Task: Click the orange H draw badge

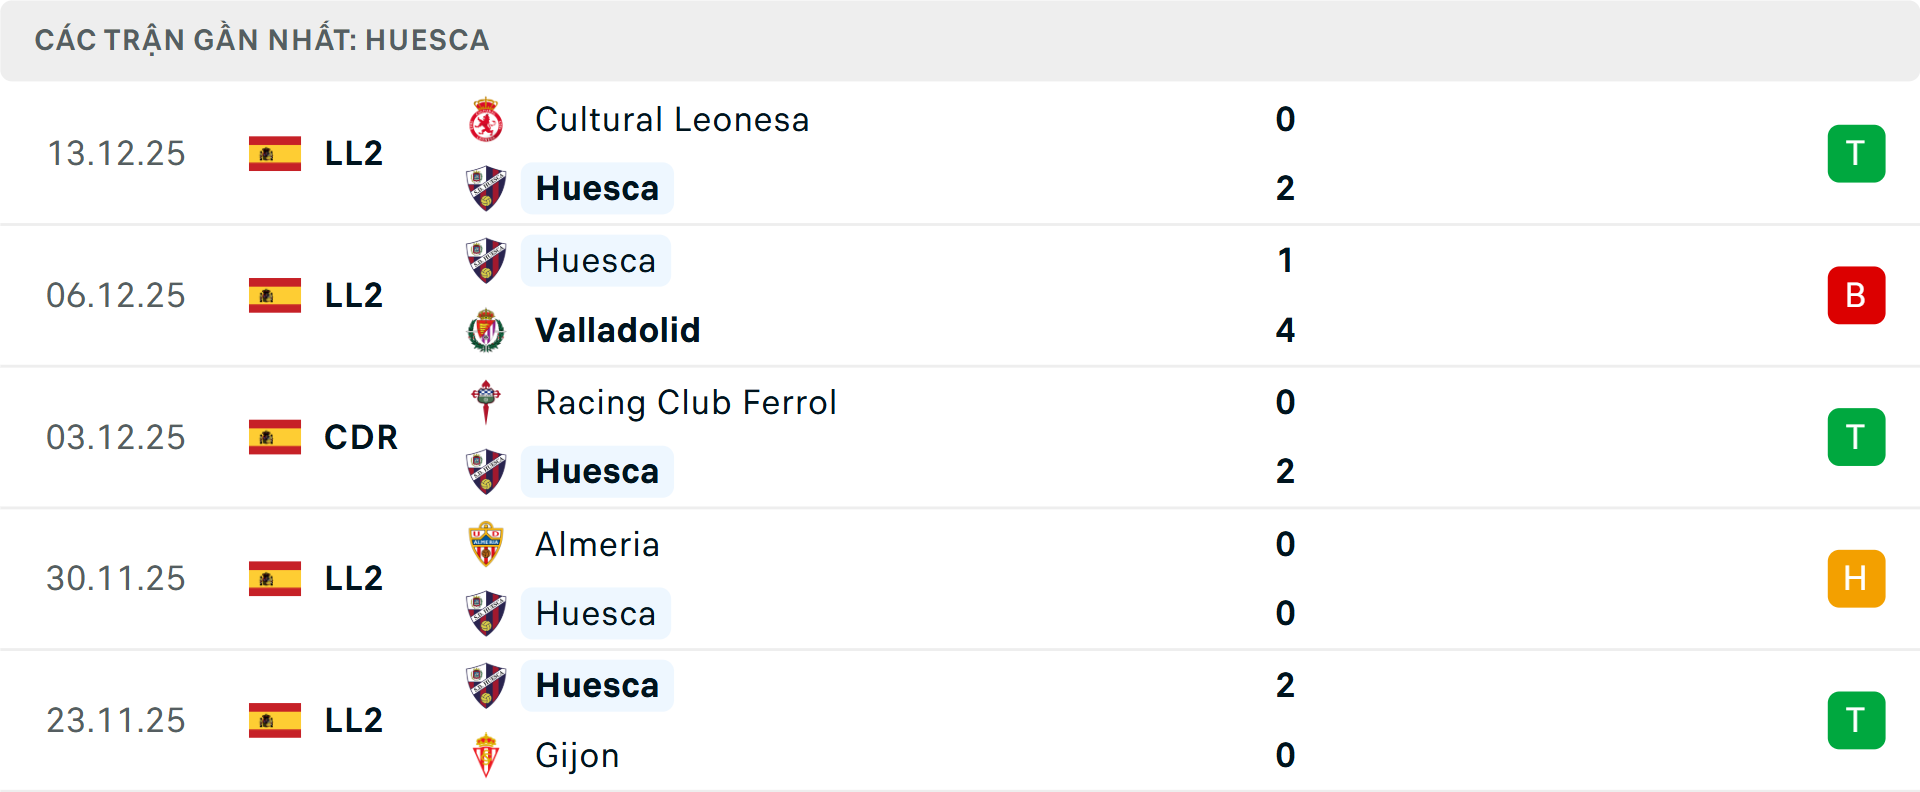Action: click(1856, 578)
